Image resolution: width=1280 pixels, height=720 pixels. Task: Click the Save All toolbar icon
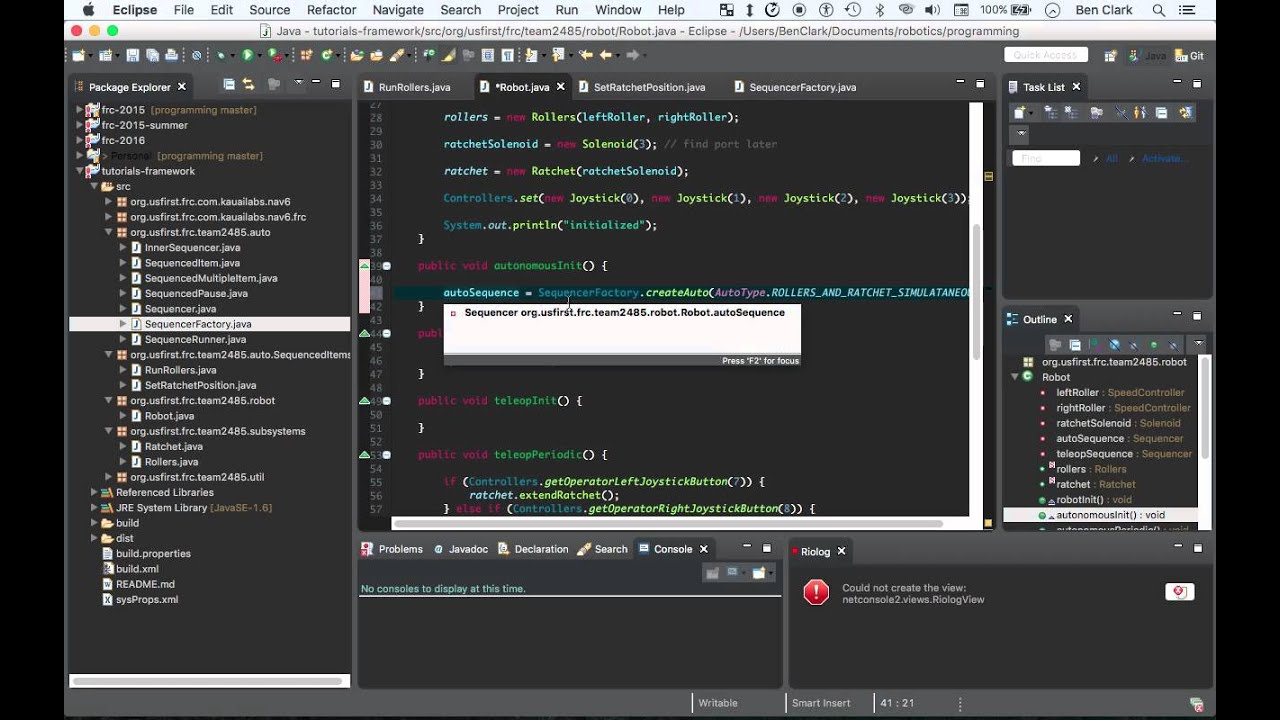(152, 56)
